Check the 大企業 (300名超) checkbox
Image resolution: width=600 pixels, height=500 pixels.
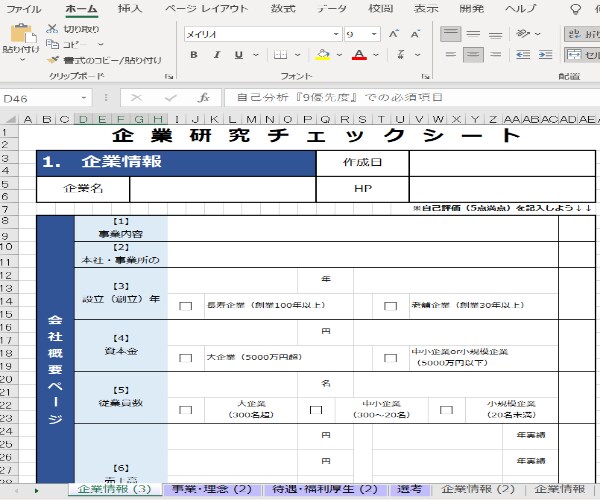(186, 410)
